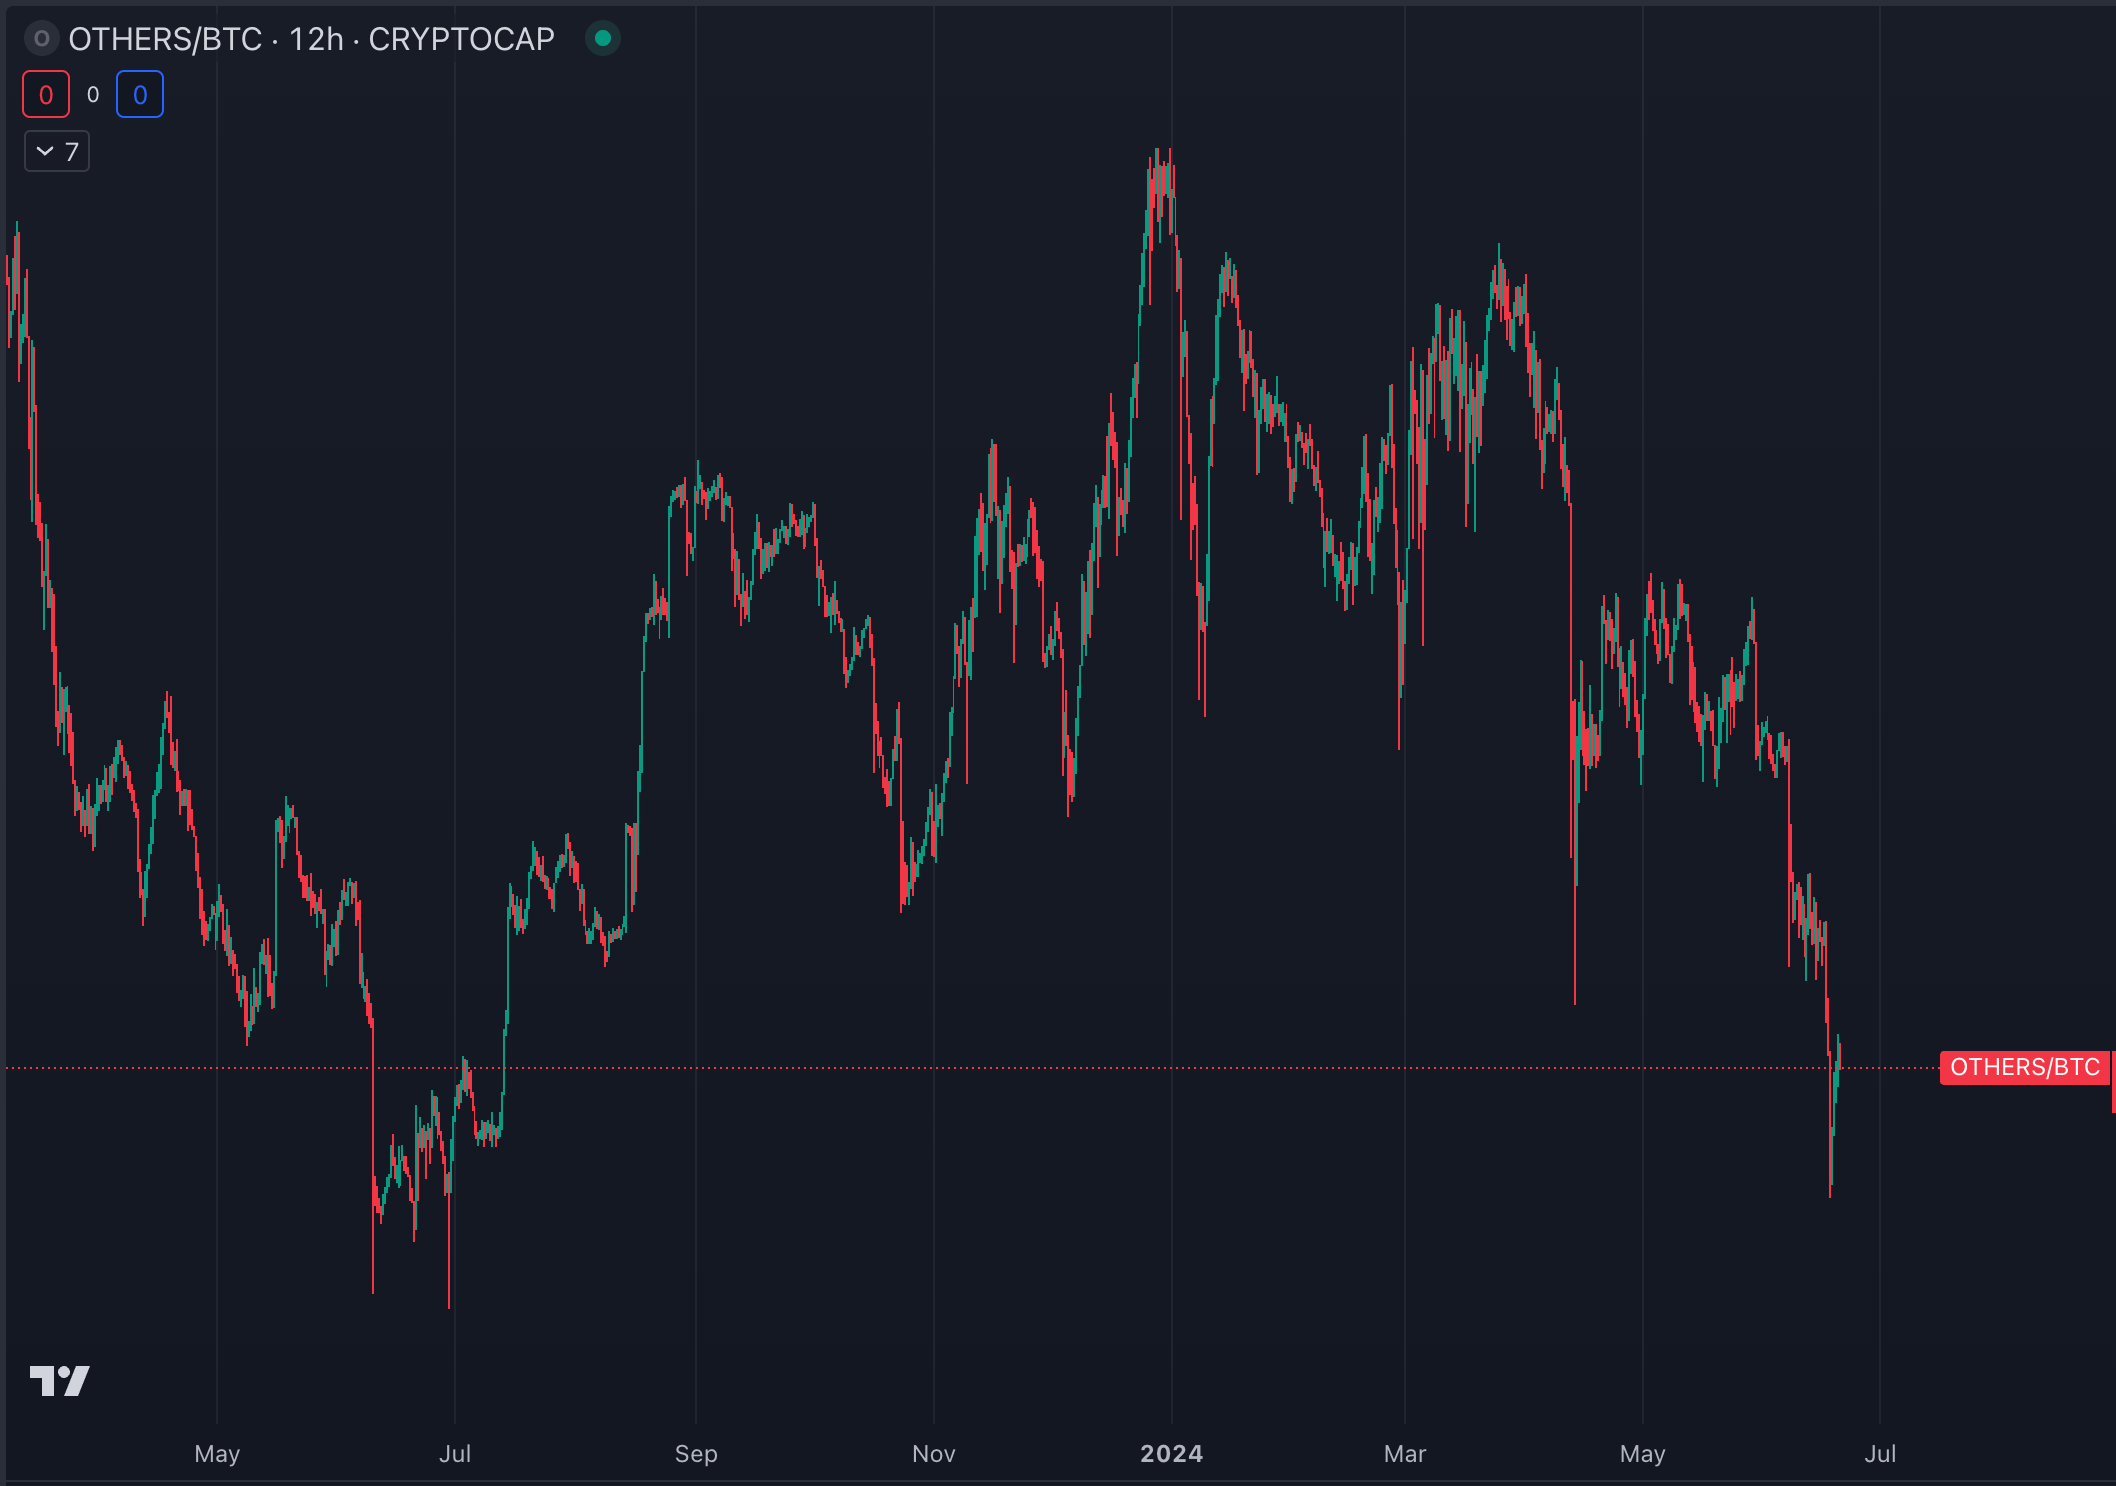The image size is (2116, 1486).
Task: Click the 12h interval in chart title
Action: [316, 39]
